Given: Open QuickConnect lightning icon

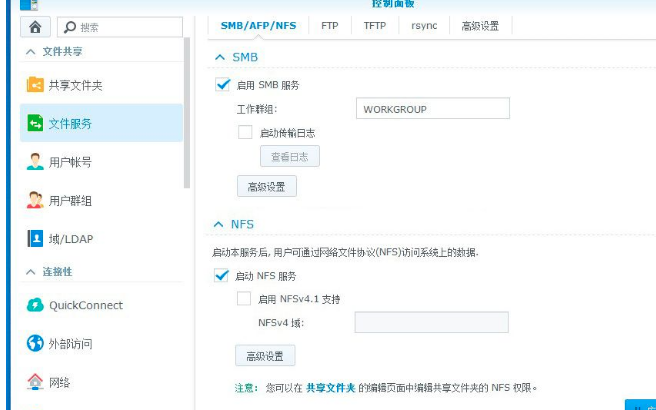Looking at the screenshot, I should 35,305.
